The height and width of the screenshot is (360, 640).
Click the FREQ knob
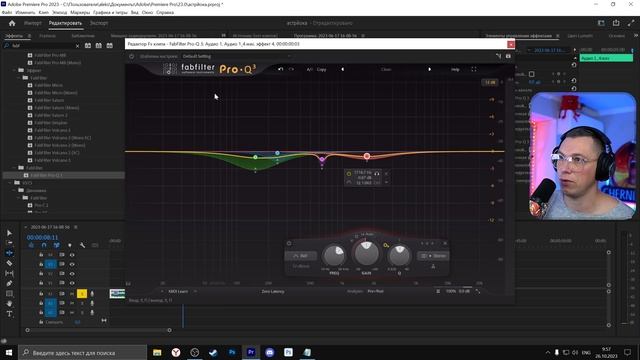(334, 256)
